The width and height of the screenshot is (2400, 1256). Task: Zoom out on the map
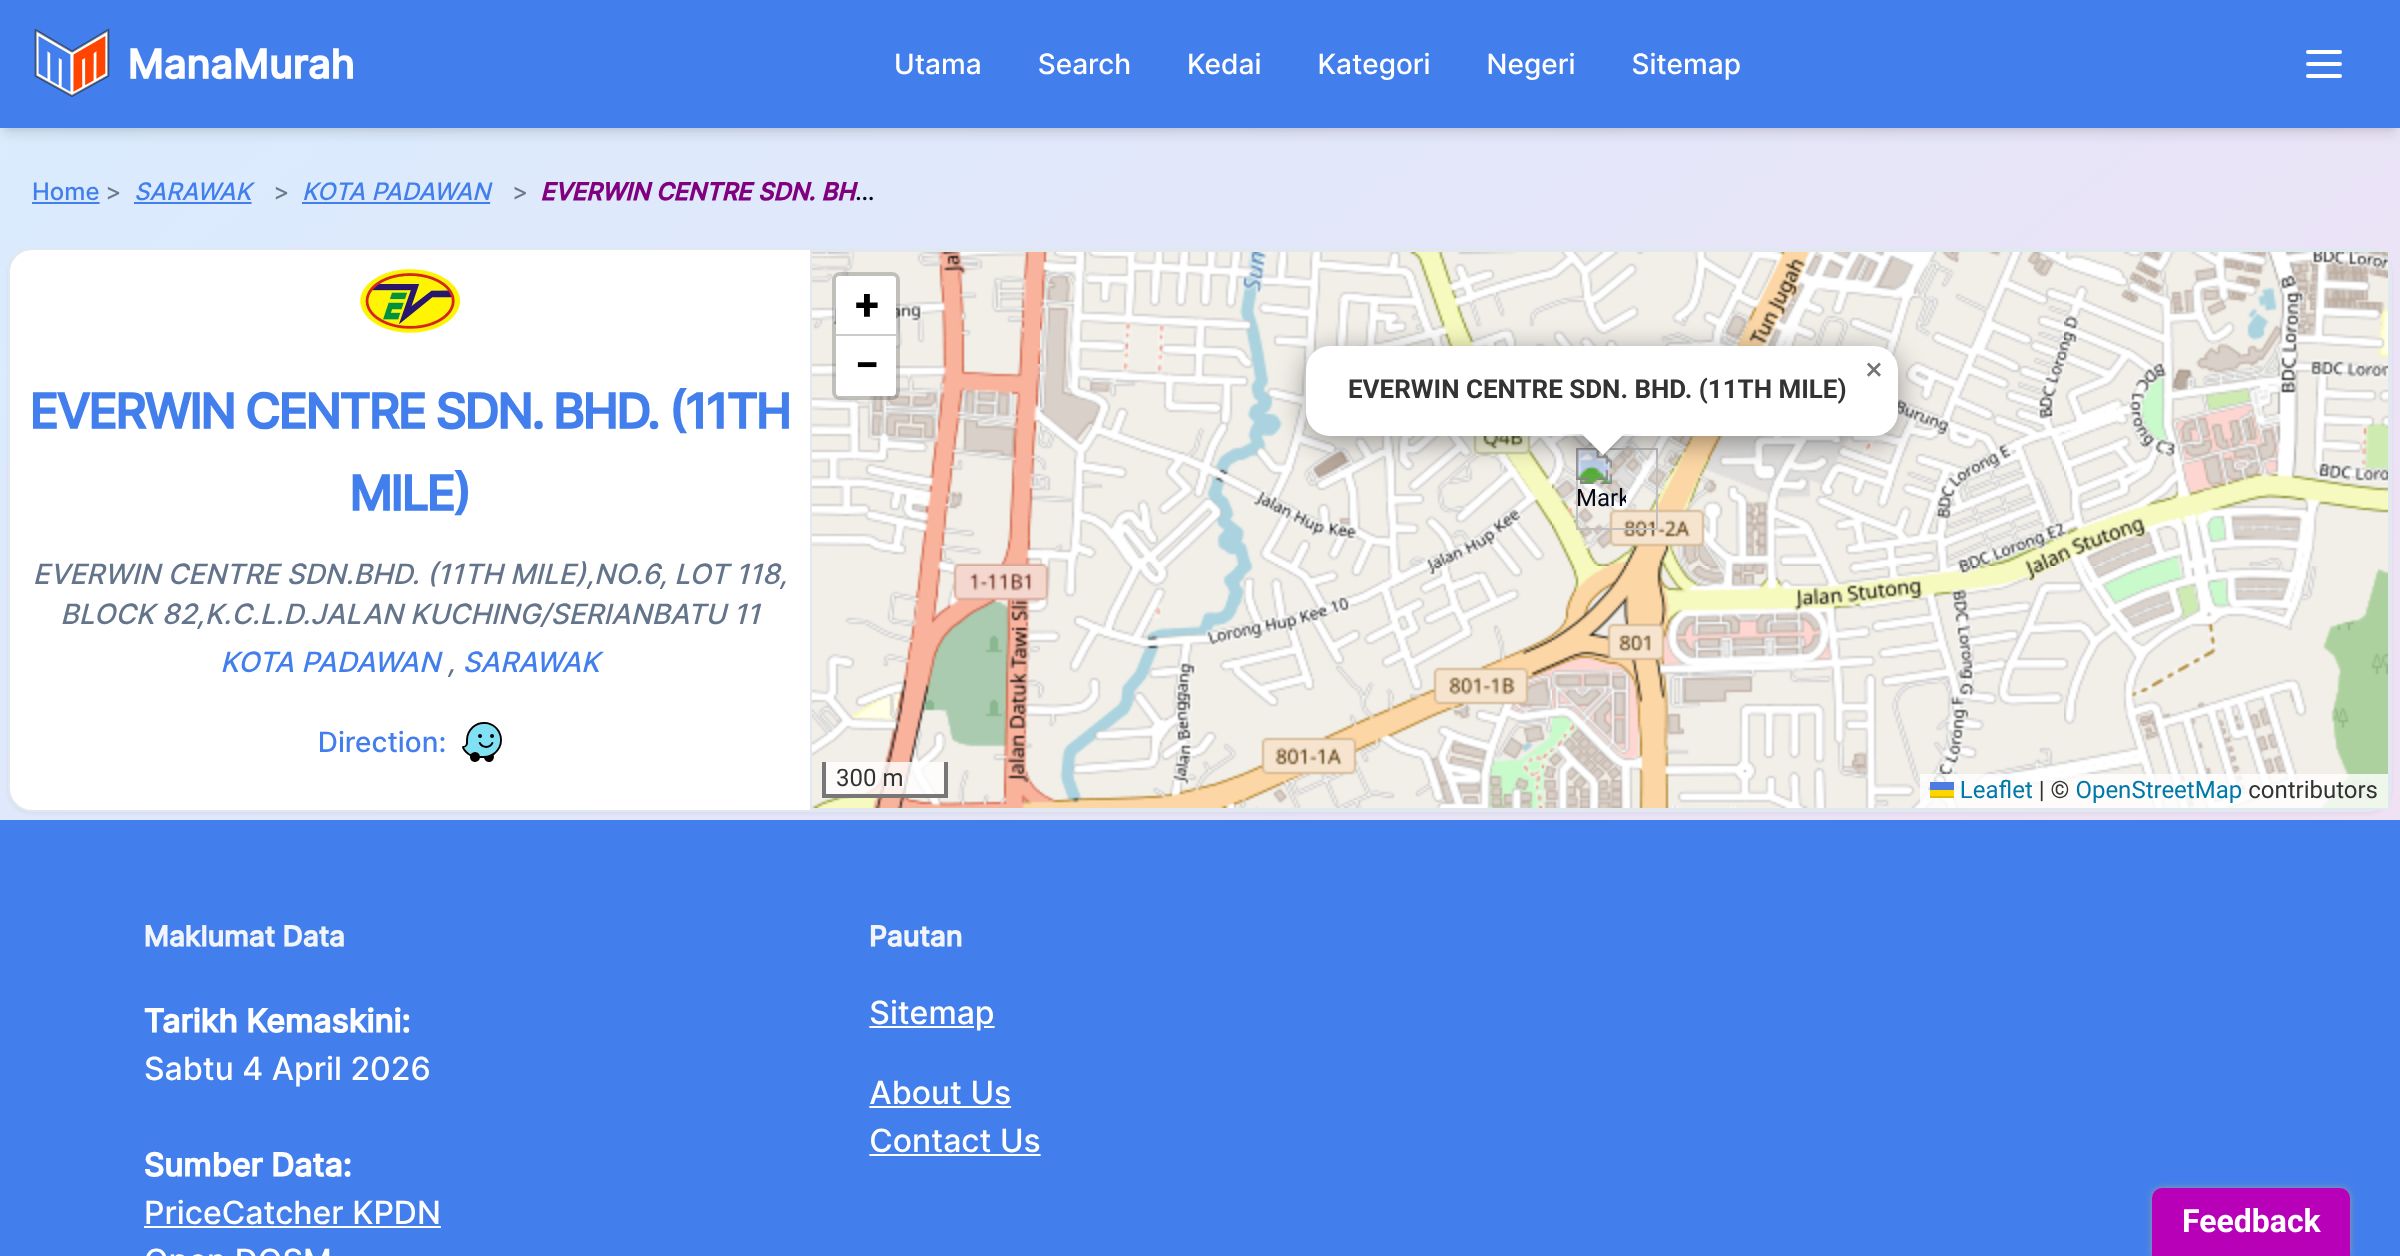click(866, 365)
